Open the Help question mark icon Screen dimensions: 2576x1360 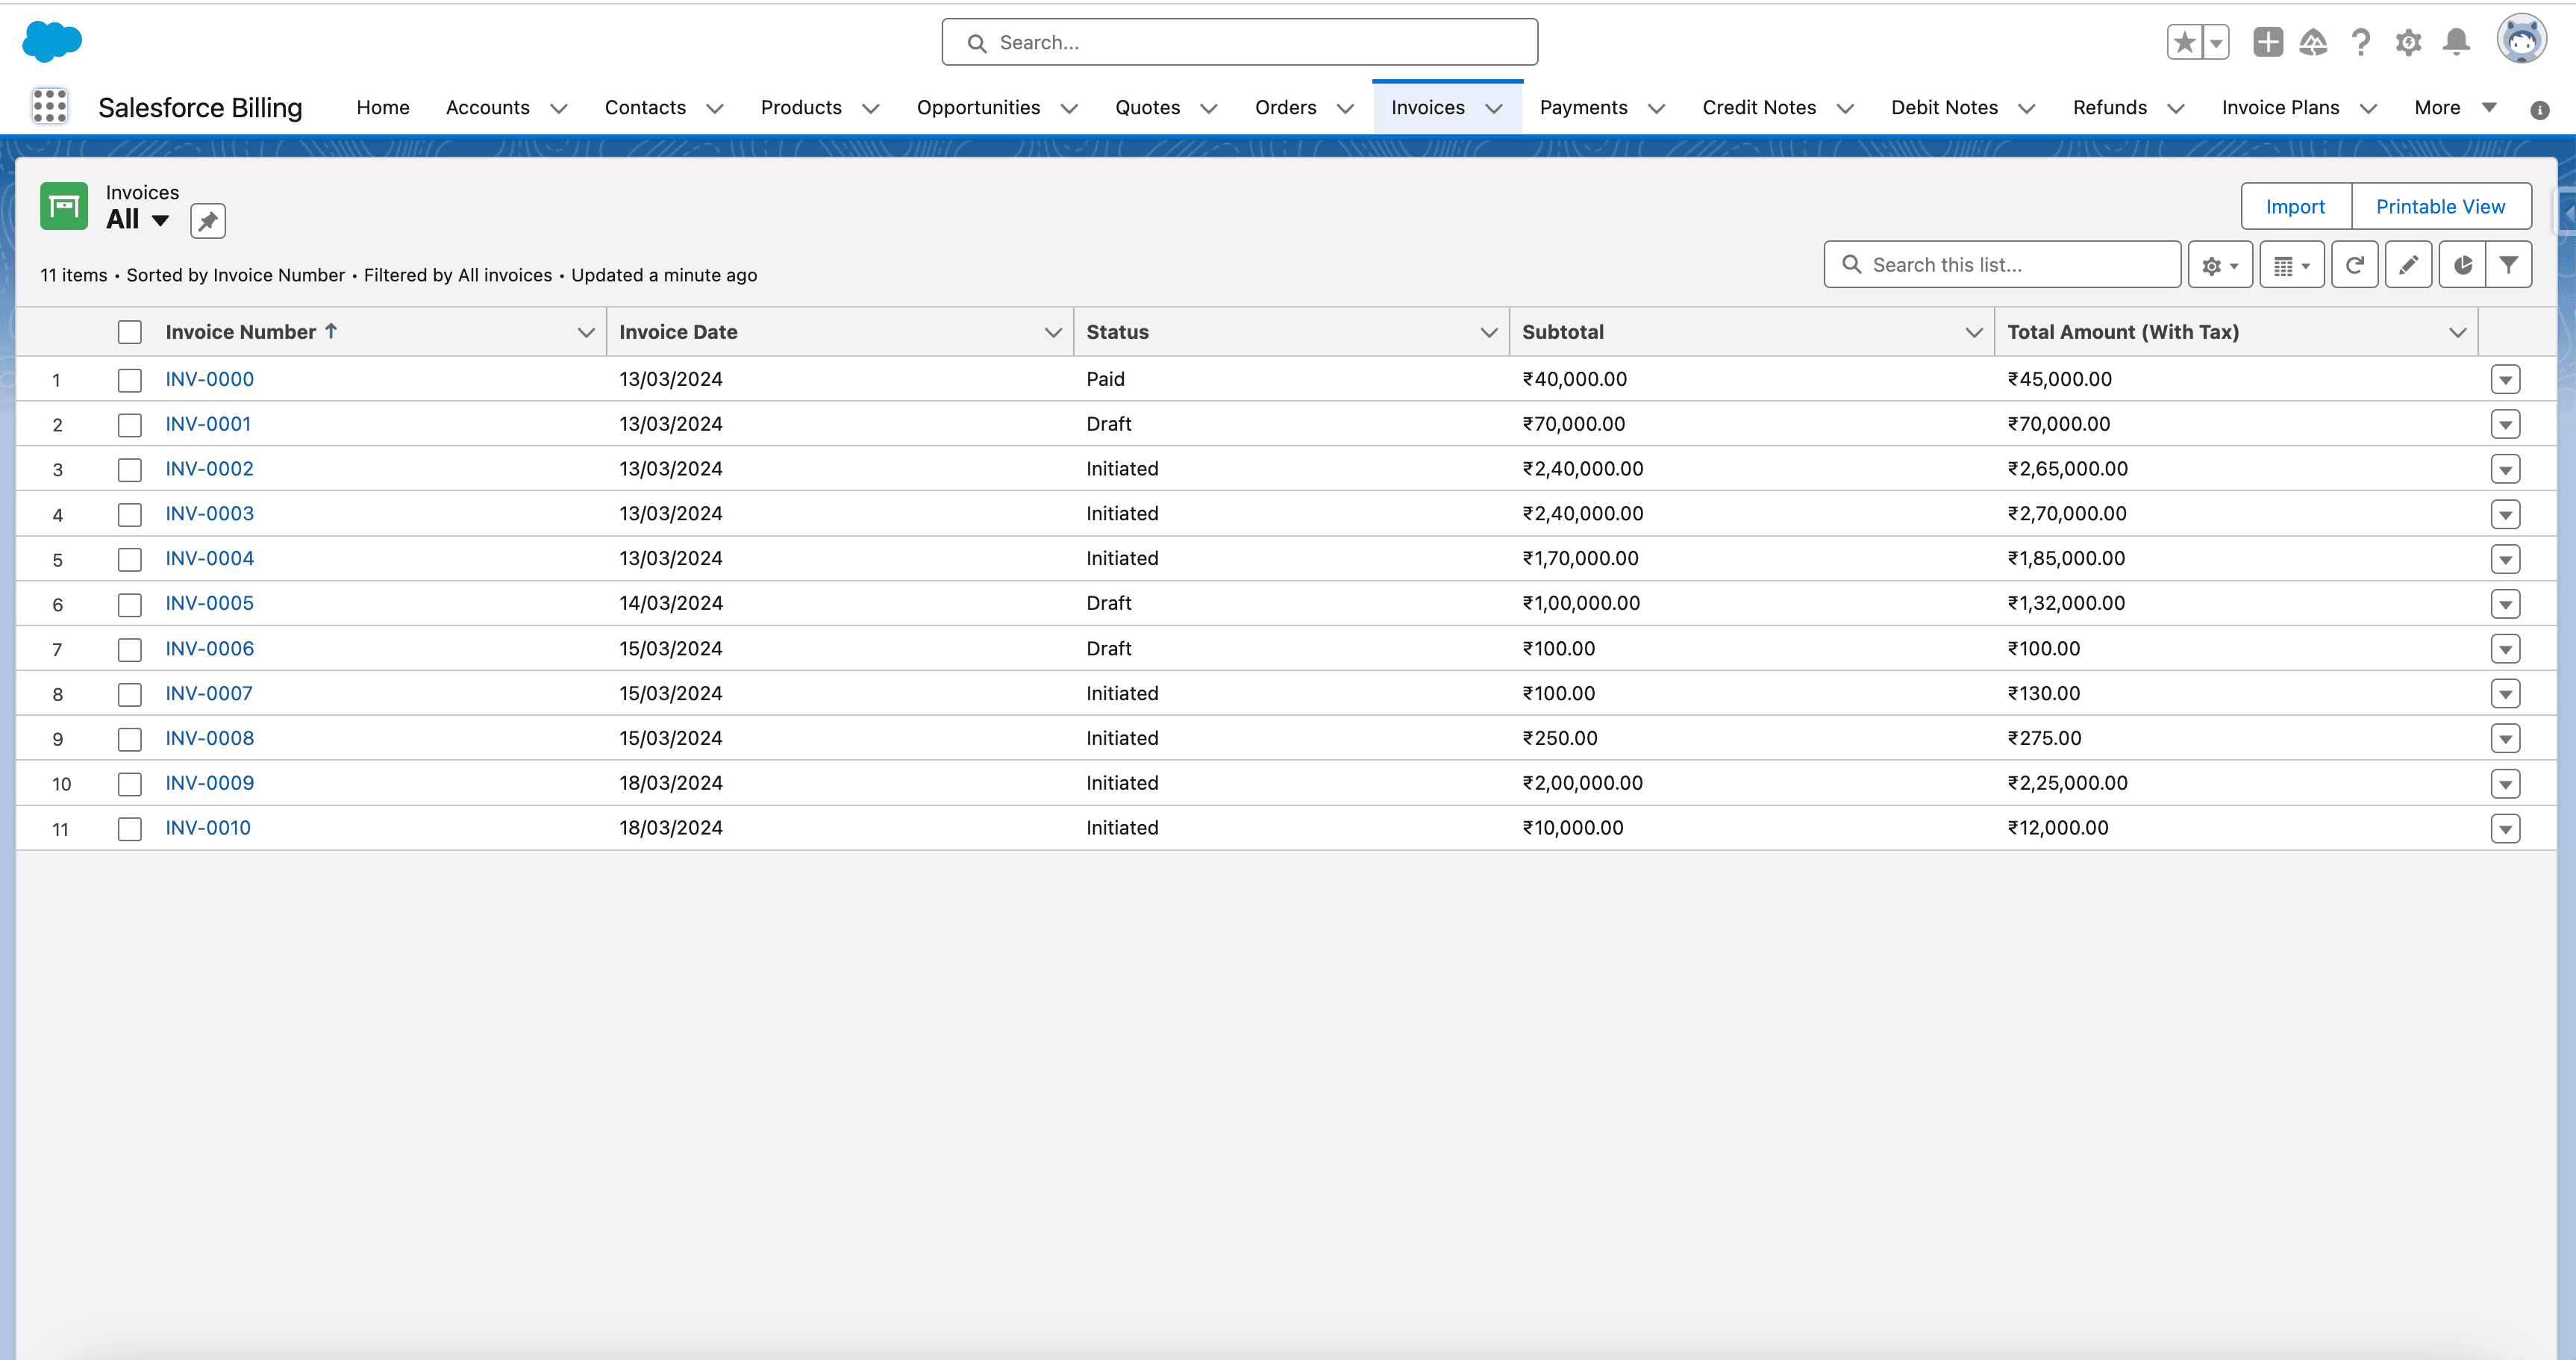2361,42
